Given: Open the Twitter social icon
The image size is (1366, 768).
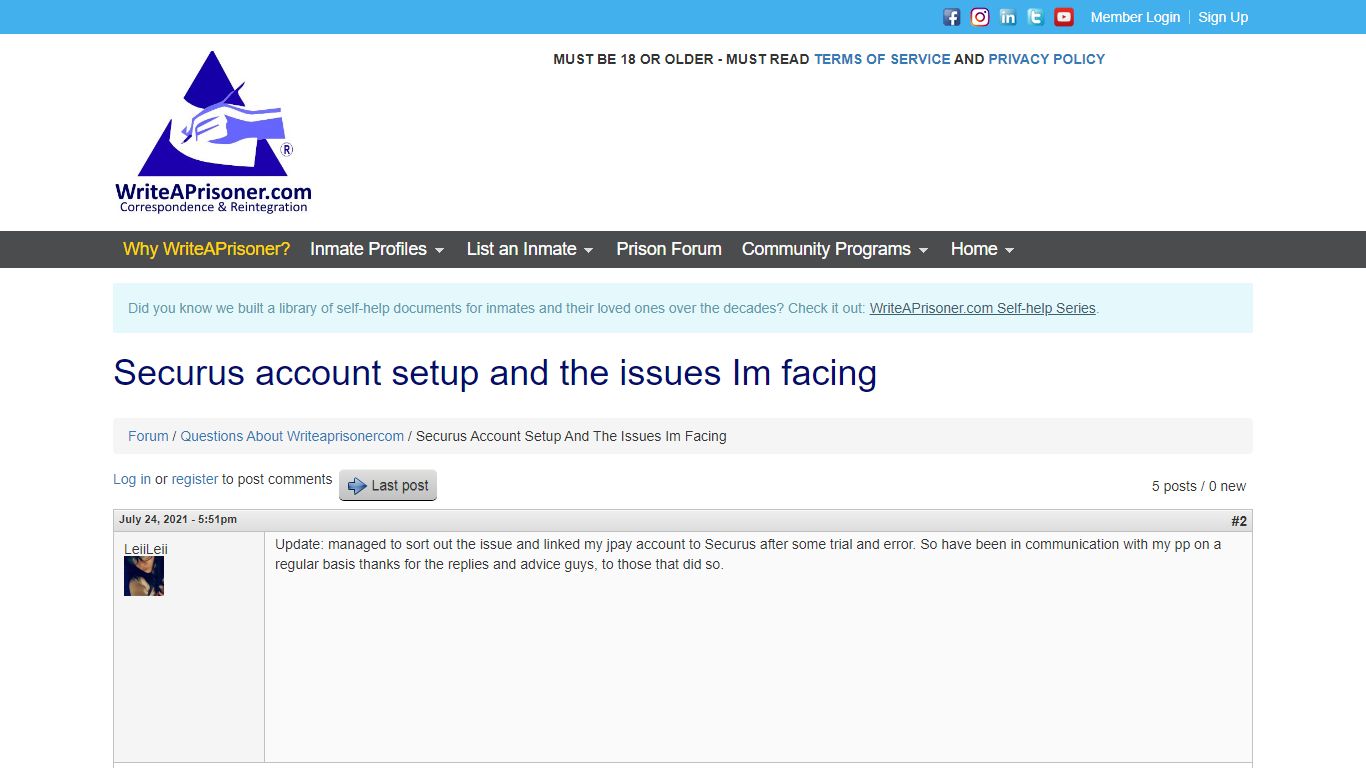Looking at the screenshot, I should 1036,17.
